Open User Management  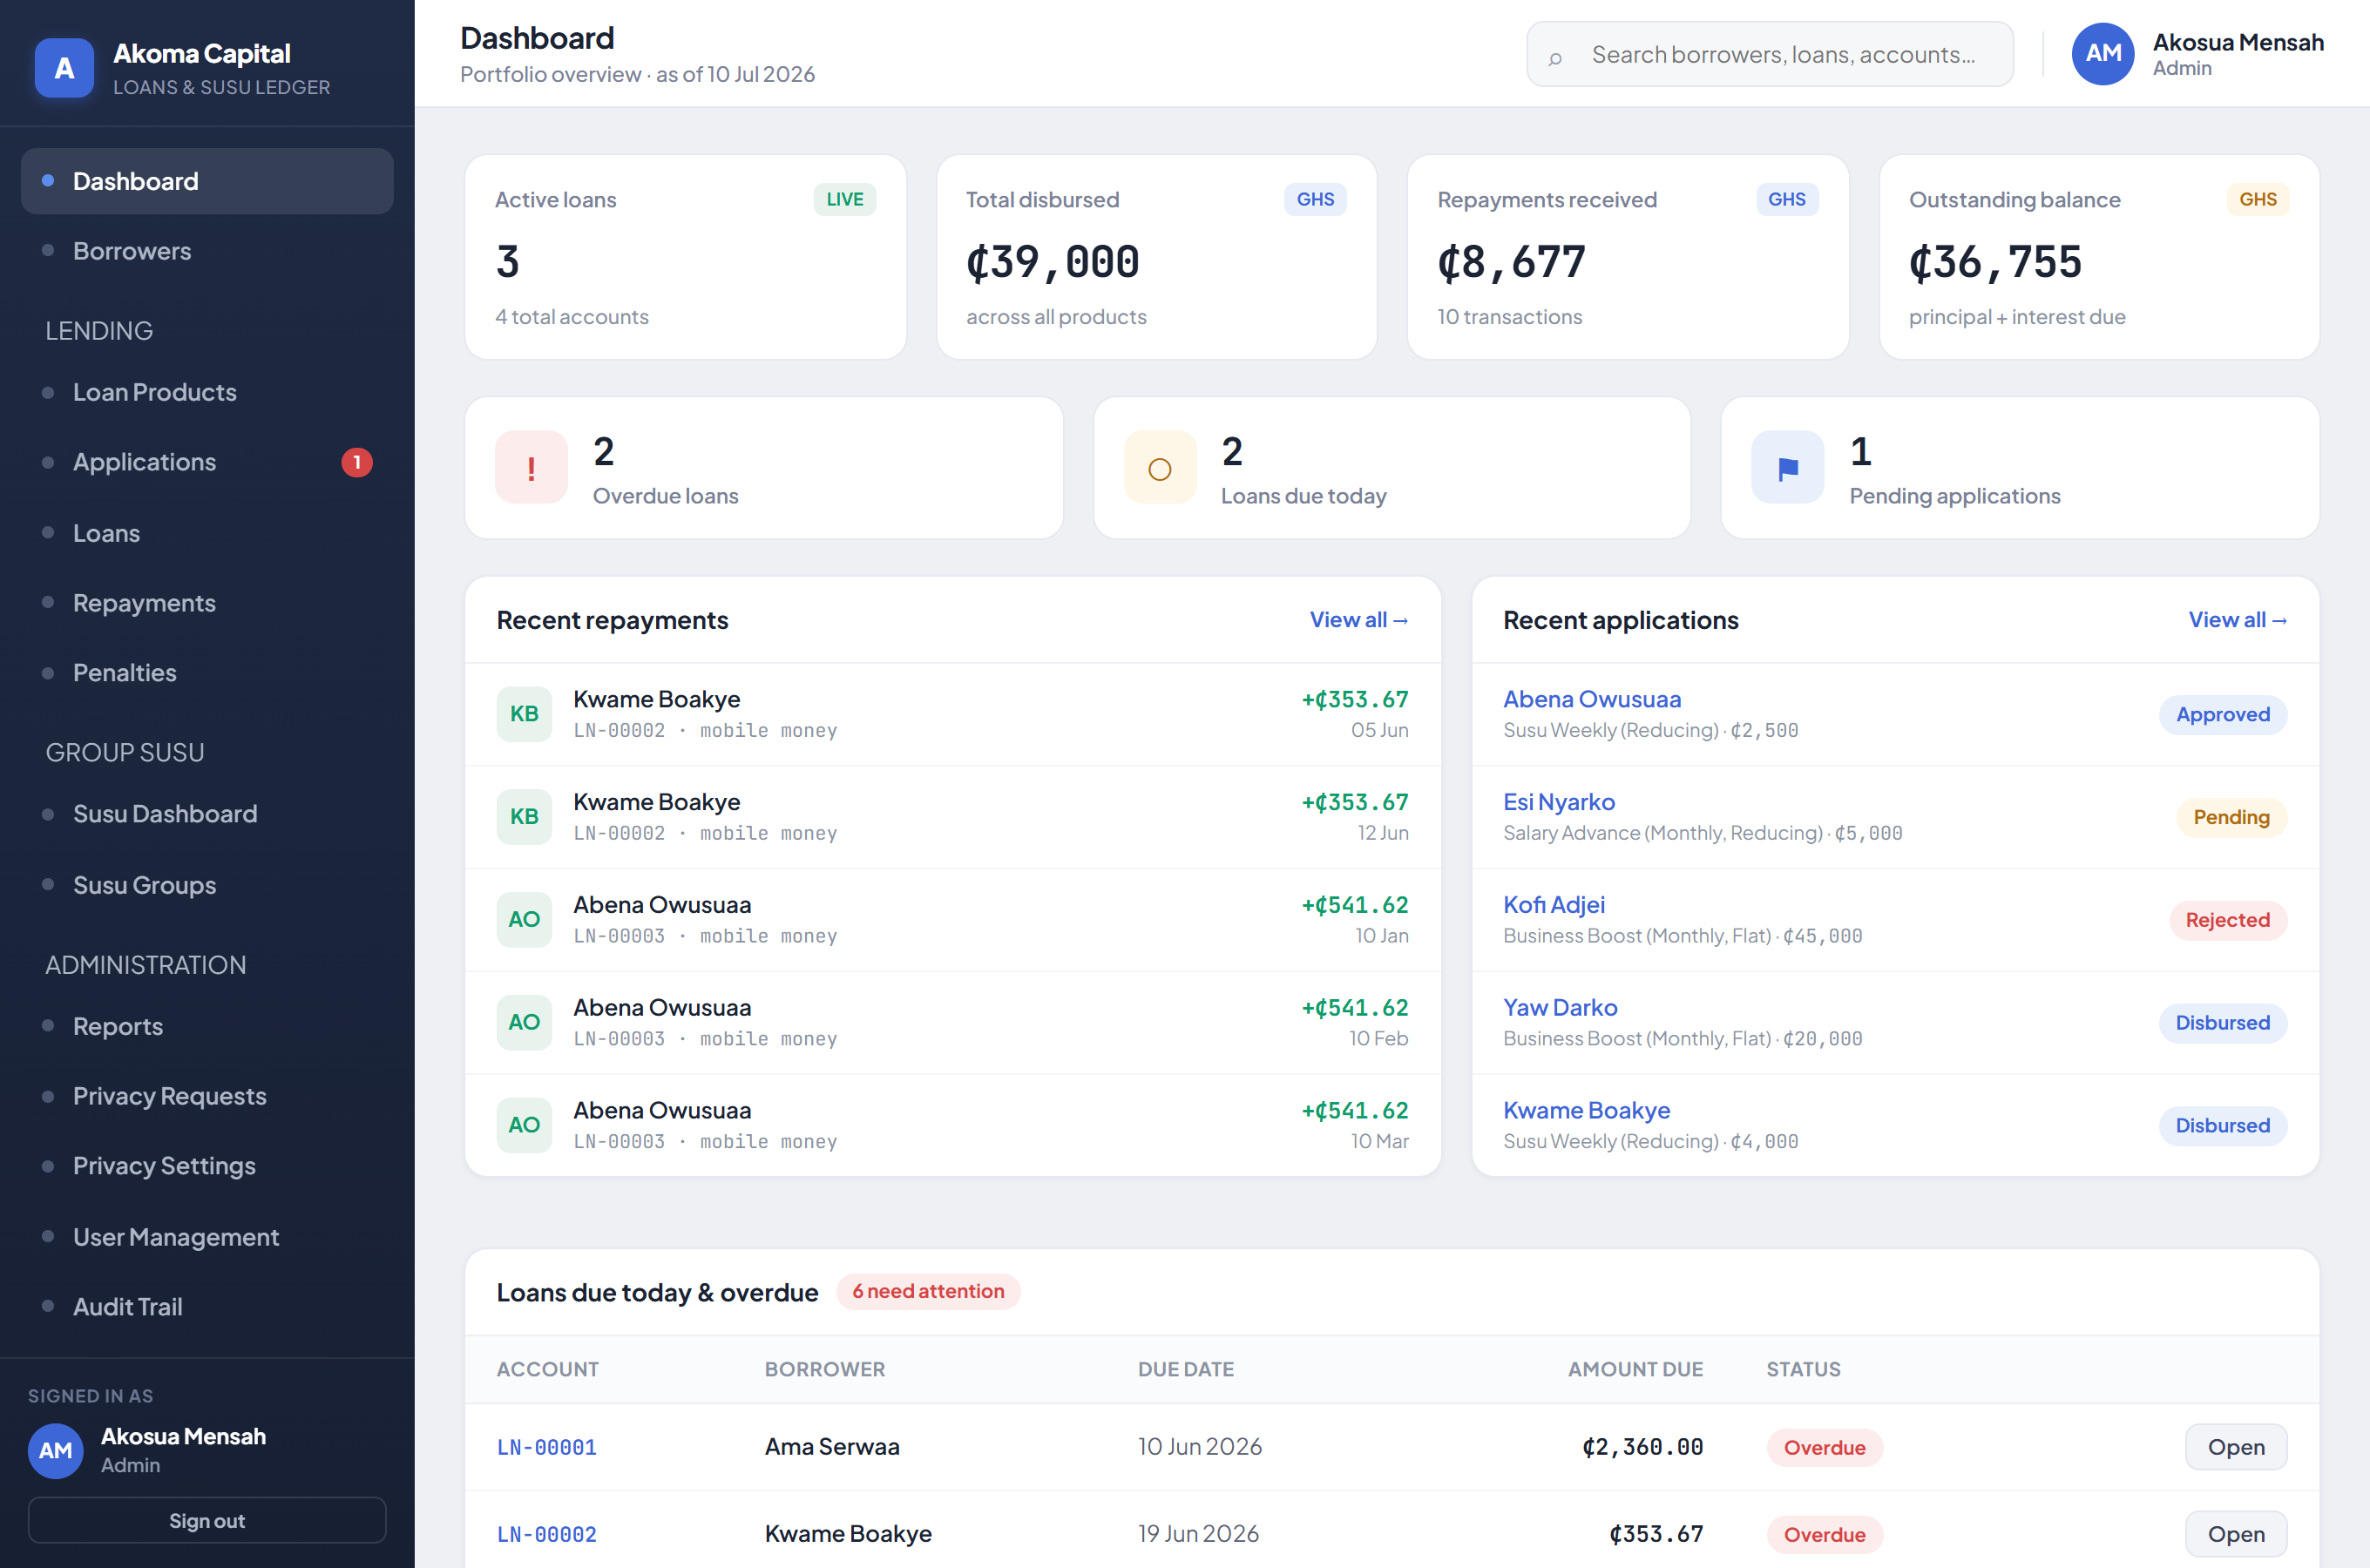(x=207, y=1237)
